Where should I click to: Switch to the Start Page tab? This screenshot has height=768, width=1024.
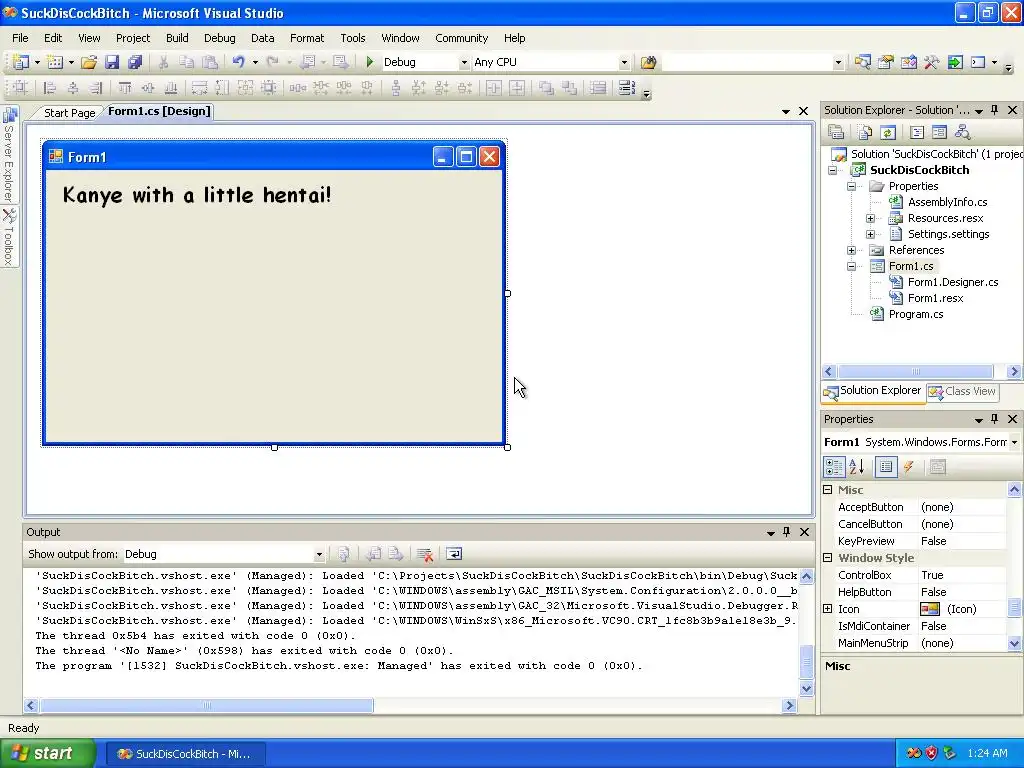69,113
